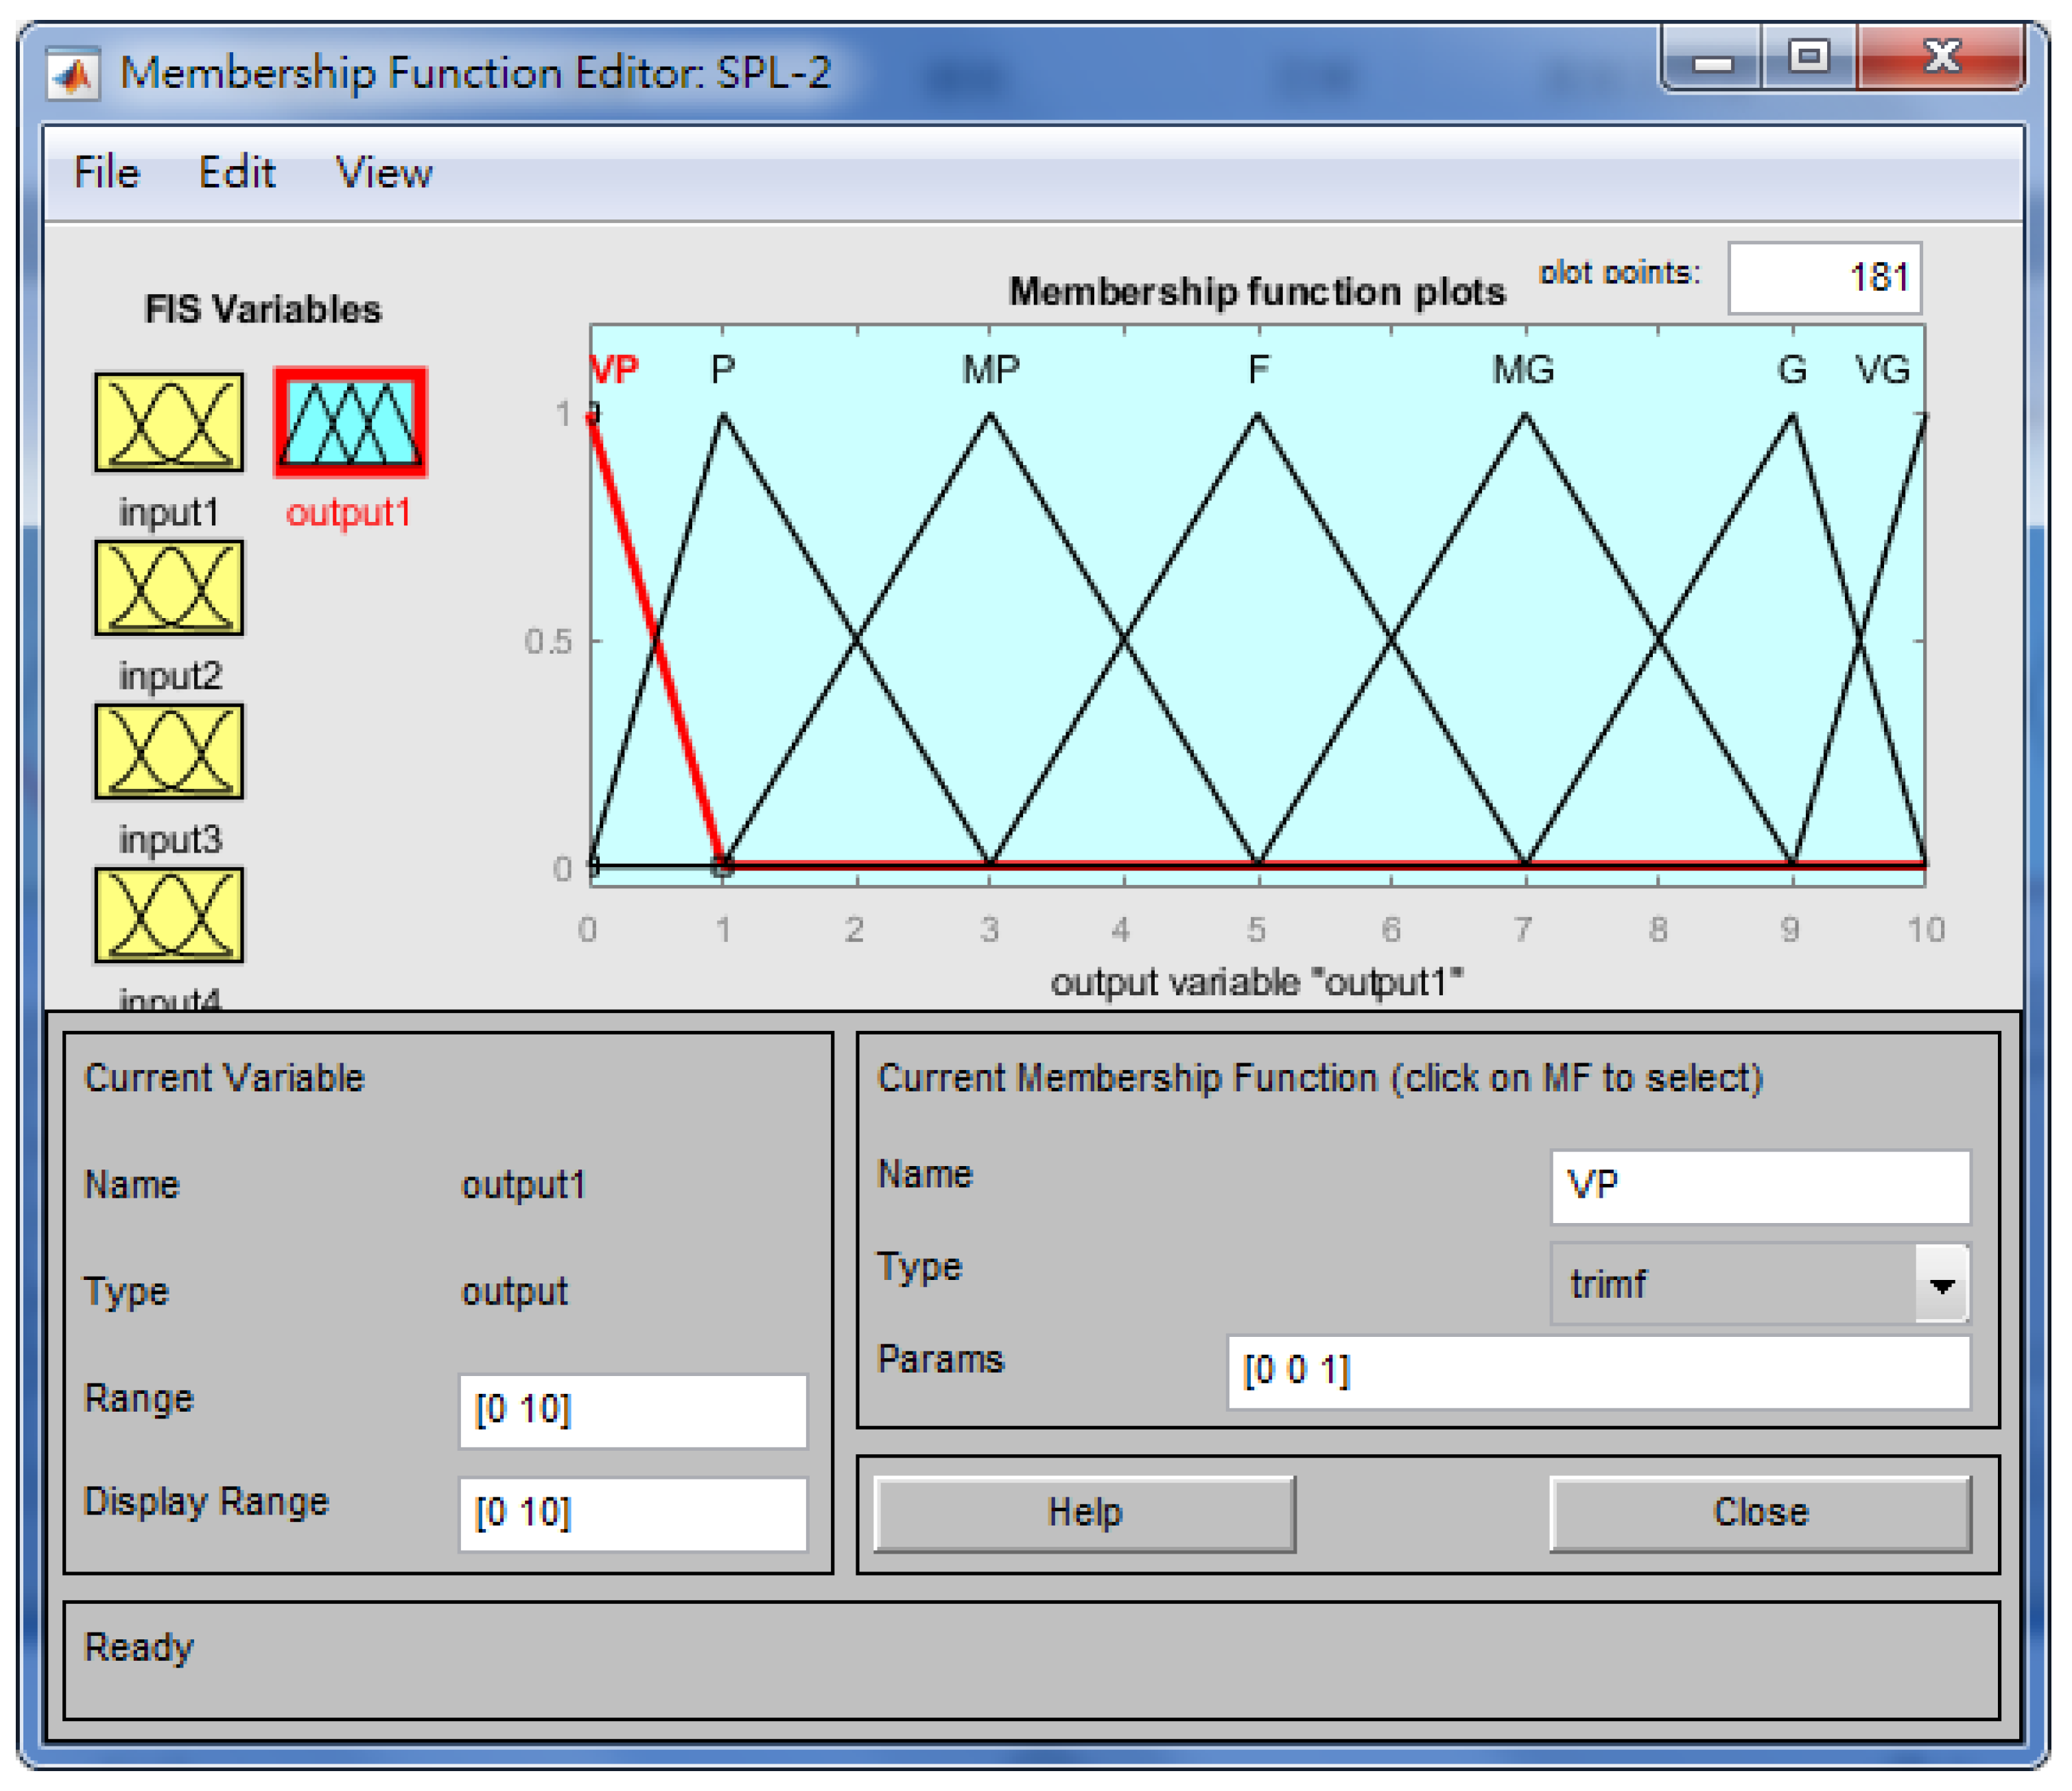Select the input4 variable icon
Viewport: 2072px width, 1791px height.
pyautogui.click(x=168, y=915)
